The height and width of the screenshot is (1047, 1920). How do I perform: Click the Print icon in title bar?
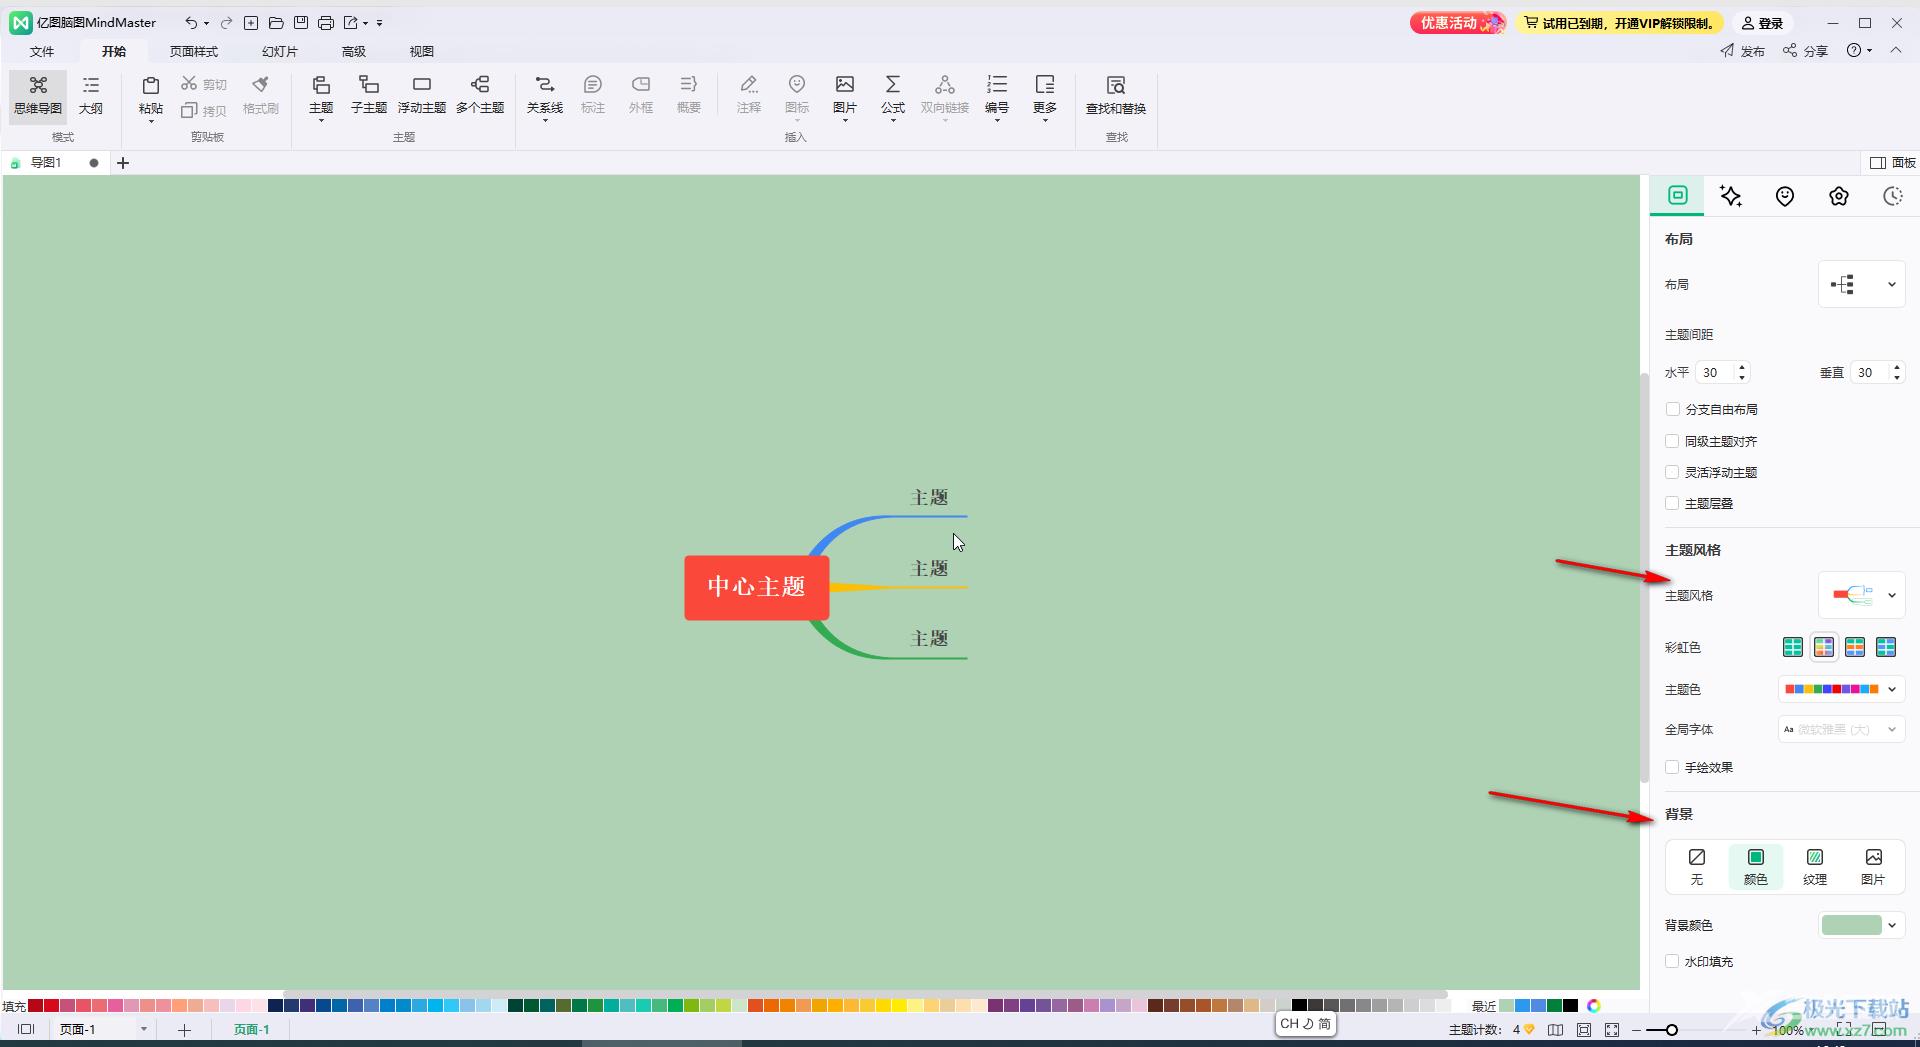326,22
